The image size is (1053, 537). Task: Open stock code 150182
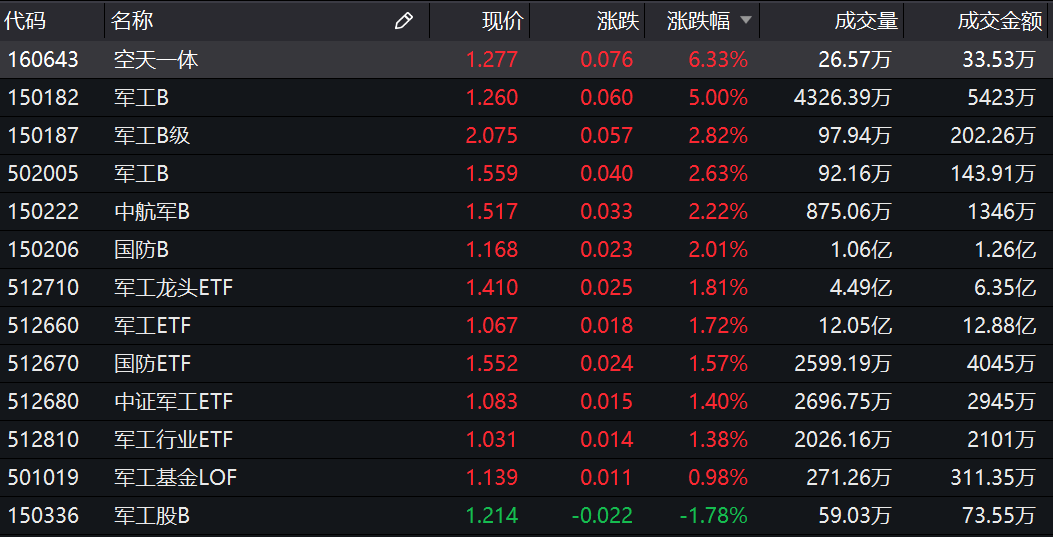[x=43, y=98]
